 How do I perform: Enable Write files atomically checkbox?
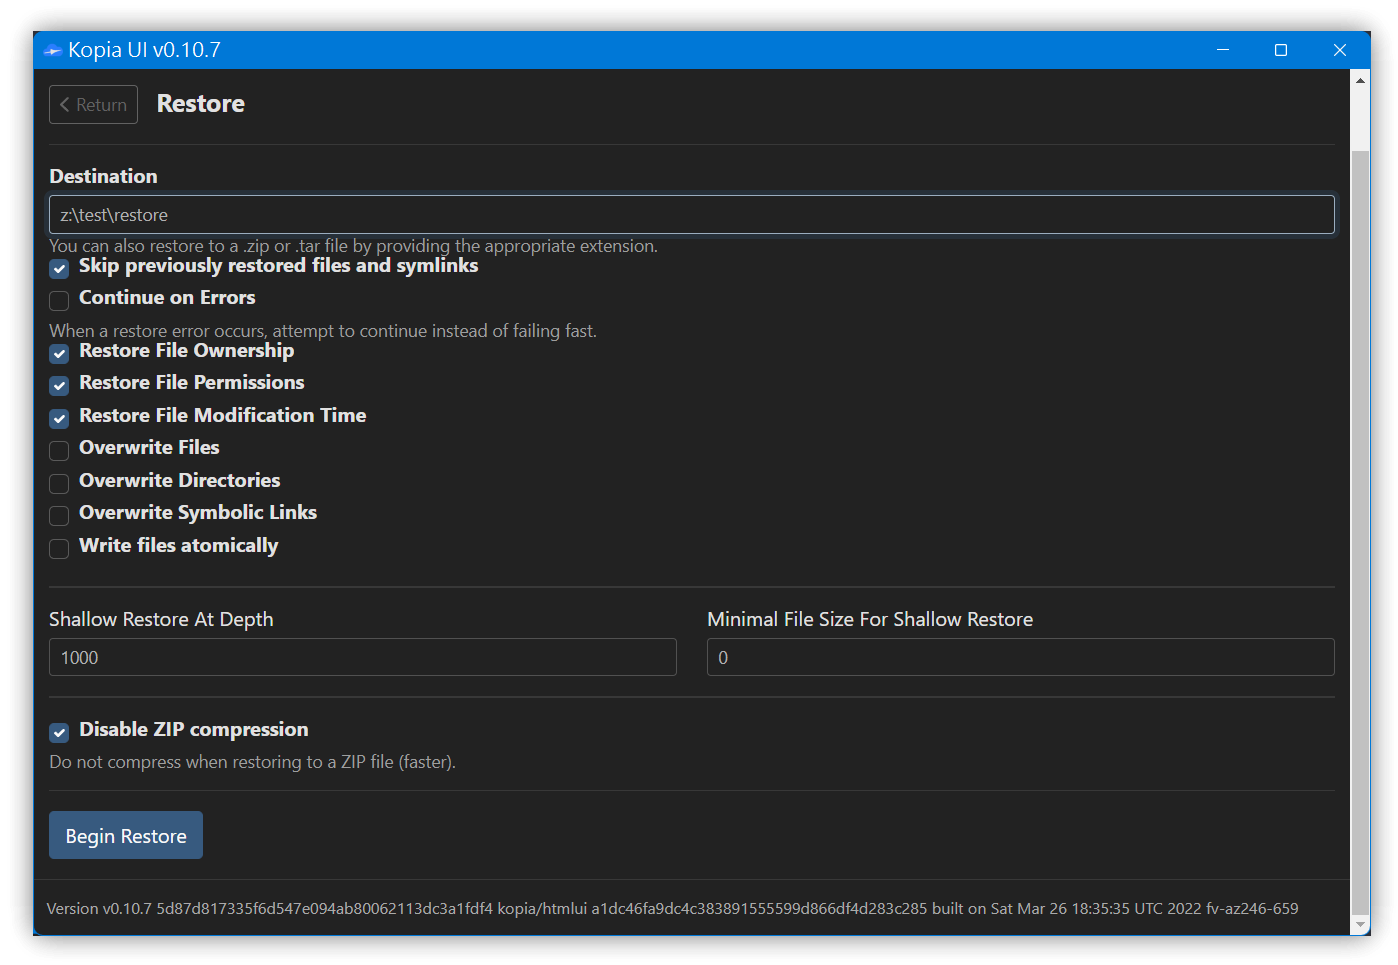59,548
